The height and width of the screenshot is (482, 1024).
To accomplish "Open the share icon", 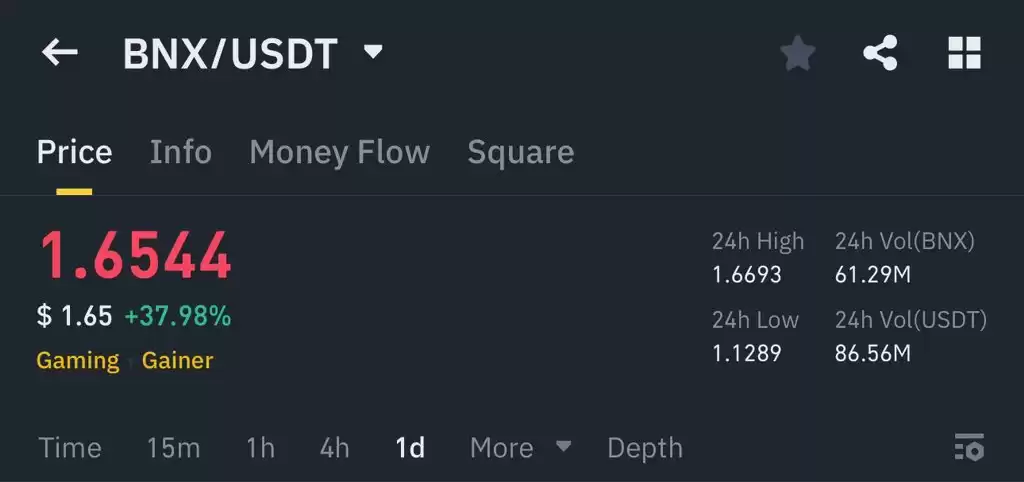I will [880, 53].
